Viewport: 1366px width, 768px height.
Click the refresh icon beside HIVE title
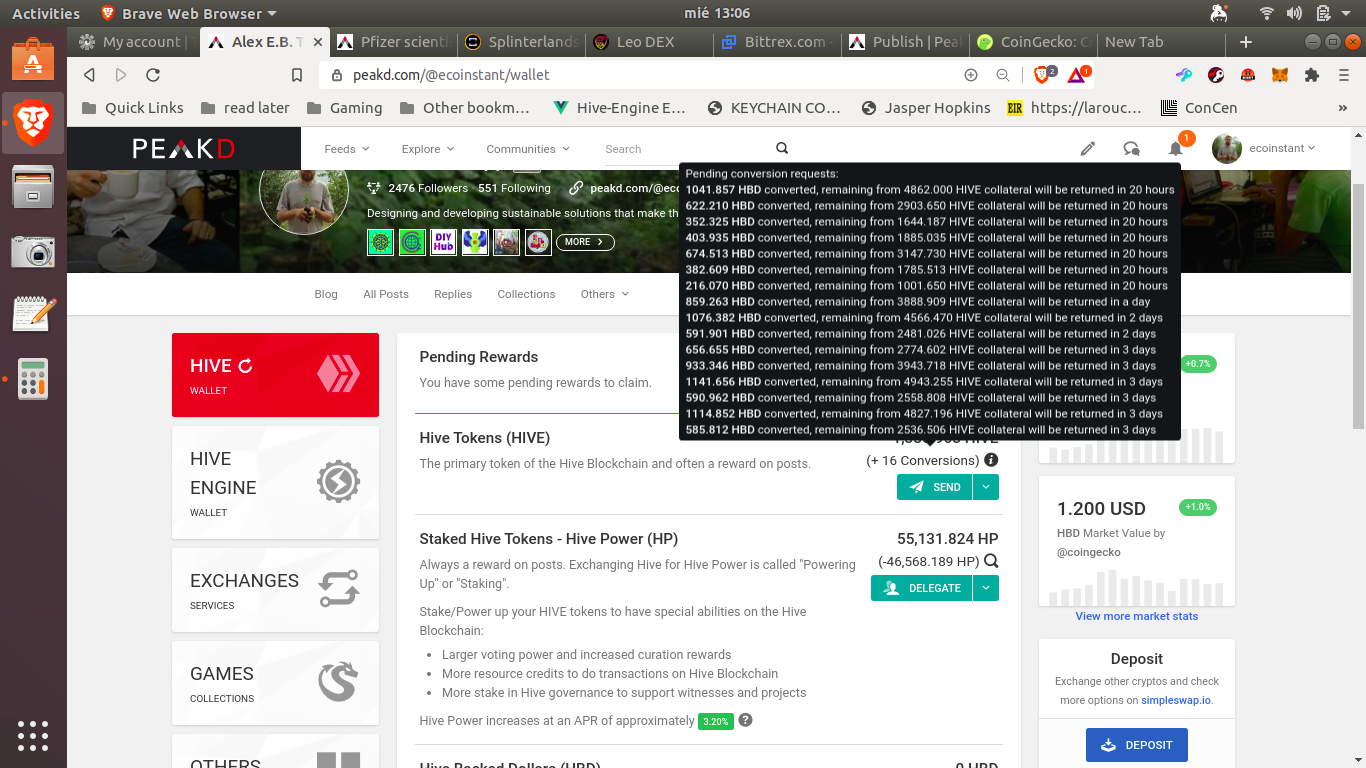(x=245, y=366)
